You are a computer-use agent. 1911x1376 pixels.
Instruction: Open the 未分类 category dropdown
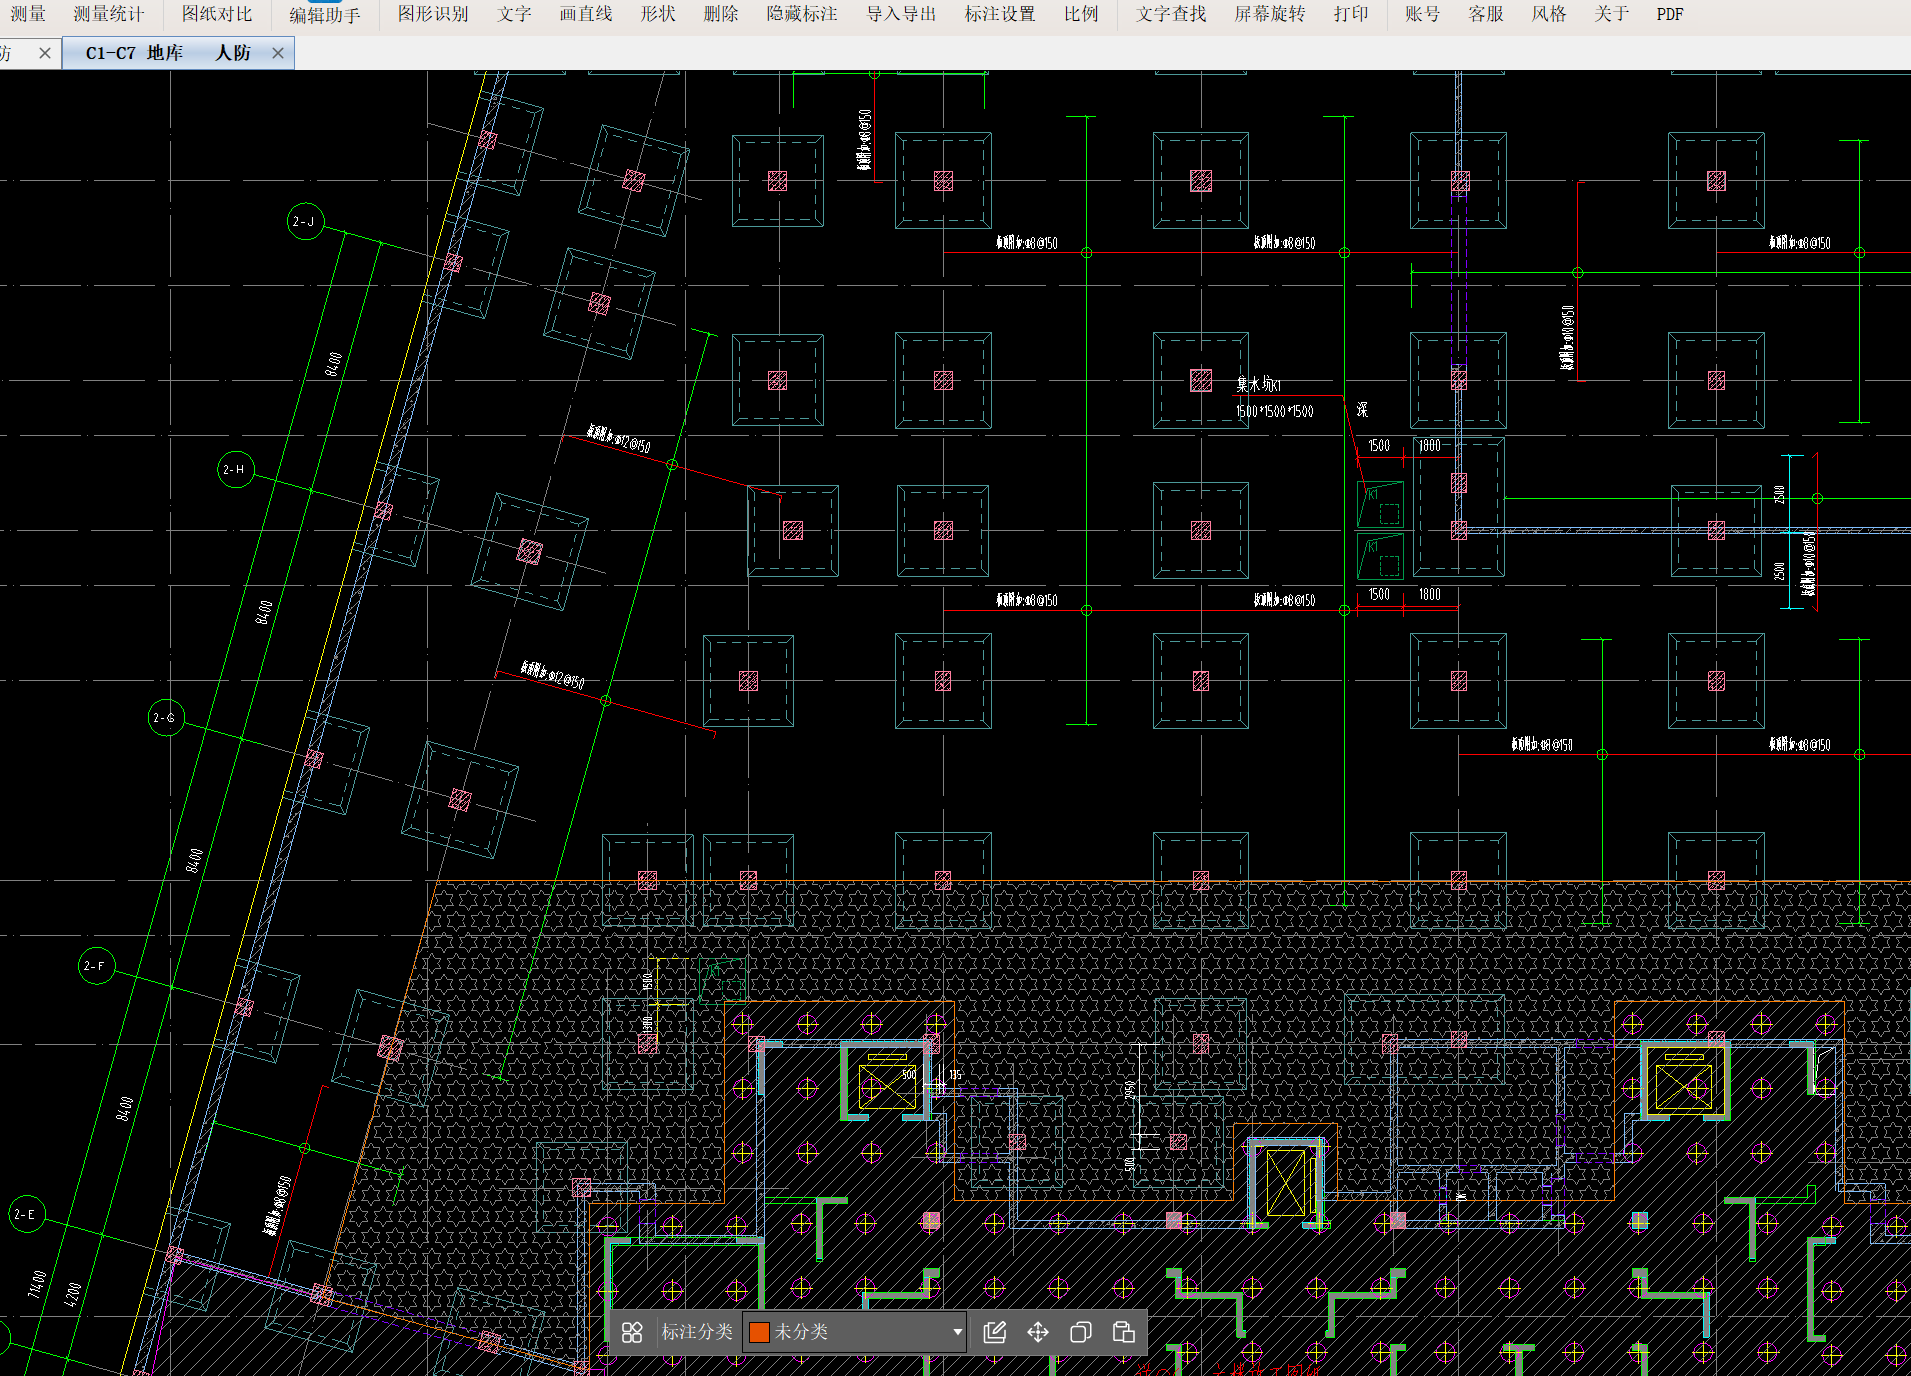pyautogui.click(x=855, y=1332)
